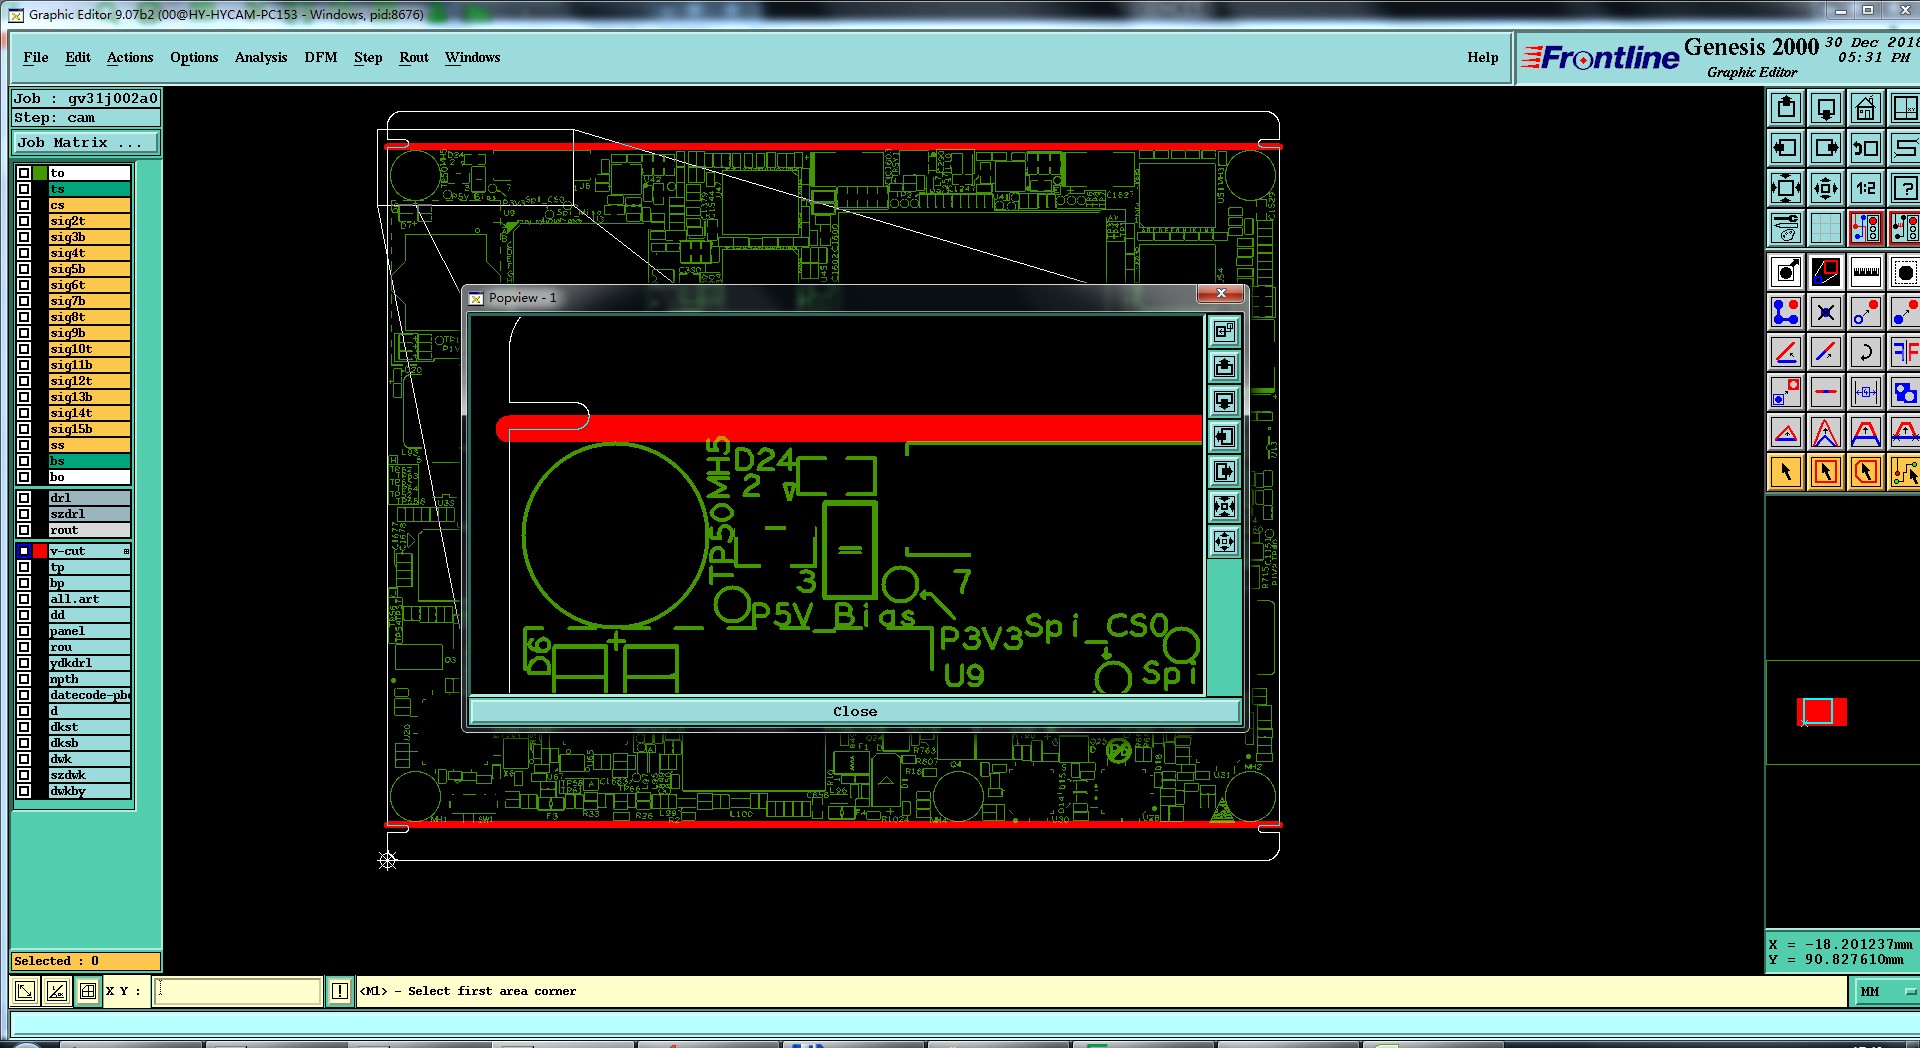Zoom in with the expand-arrows icon in main toolbar

click(1786, 188)
